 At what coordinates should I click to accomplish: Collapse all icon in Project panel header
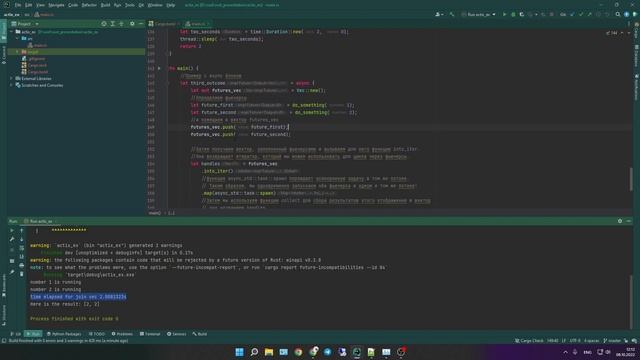(x=121, y=24)
